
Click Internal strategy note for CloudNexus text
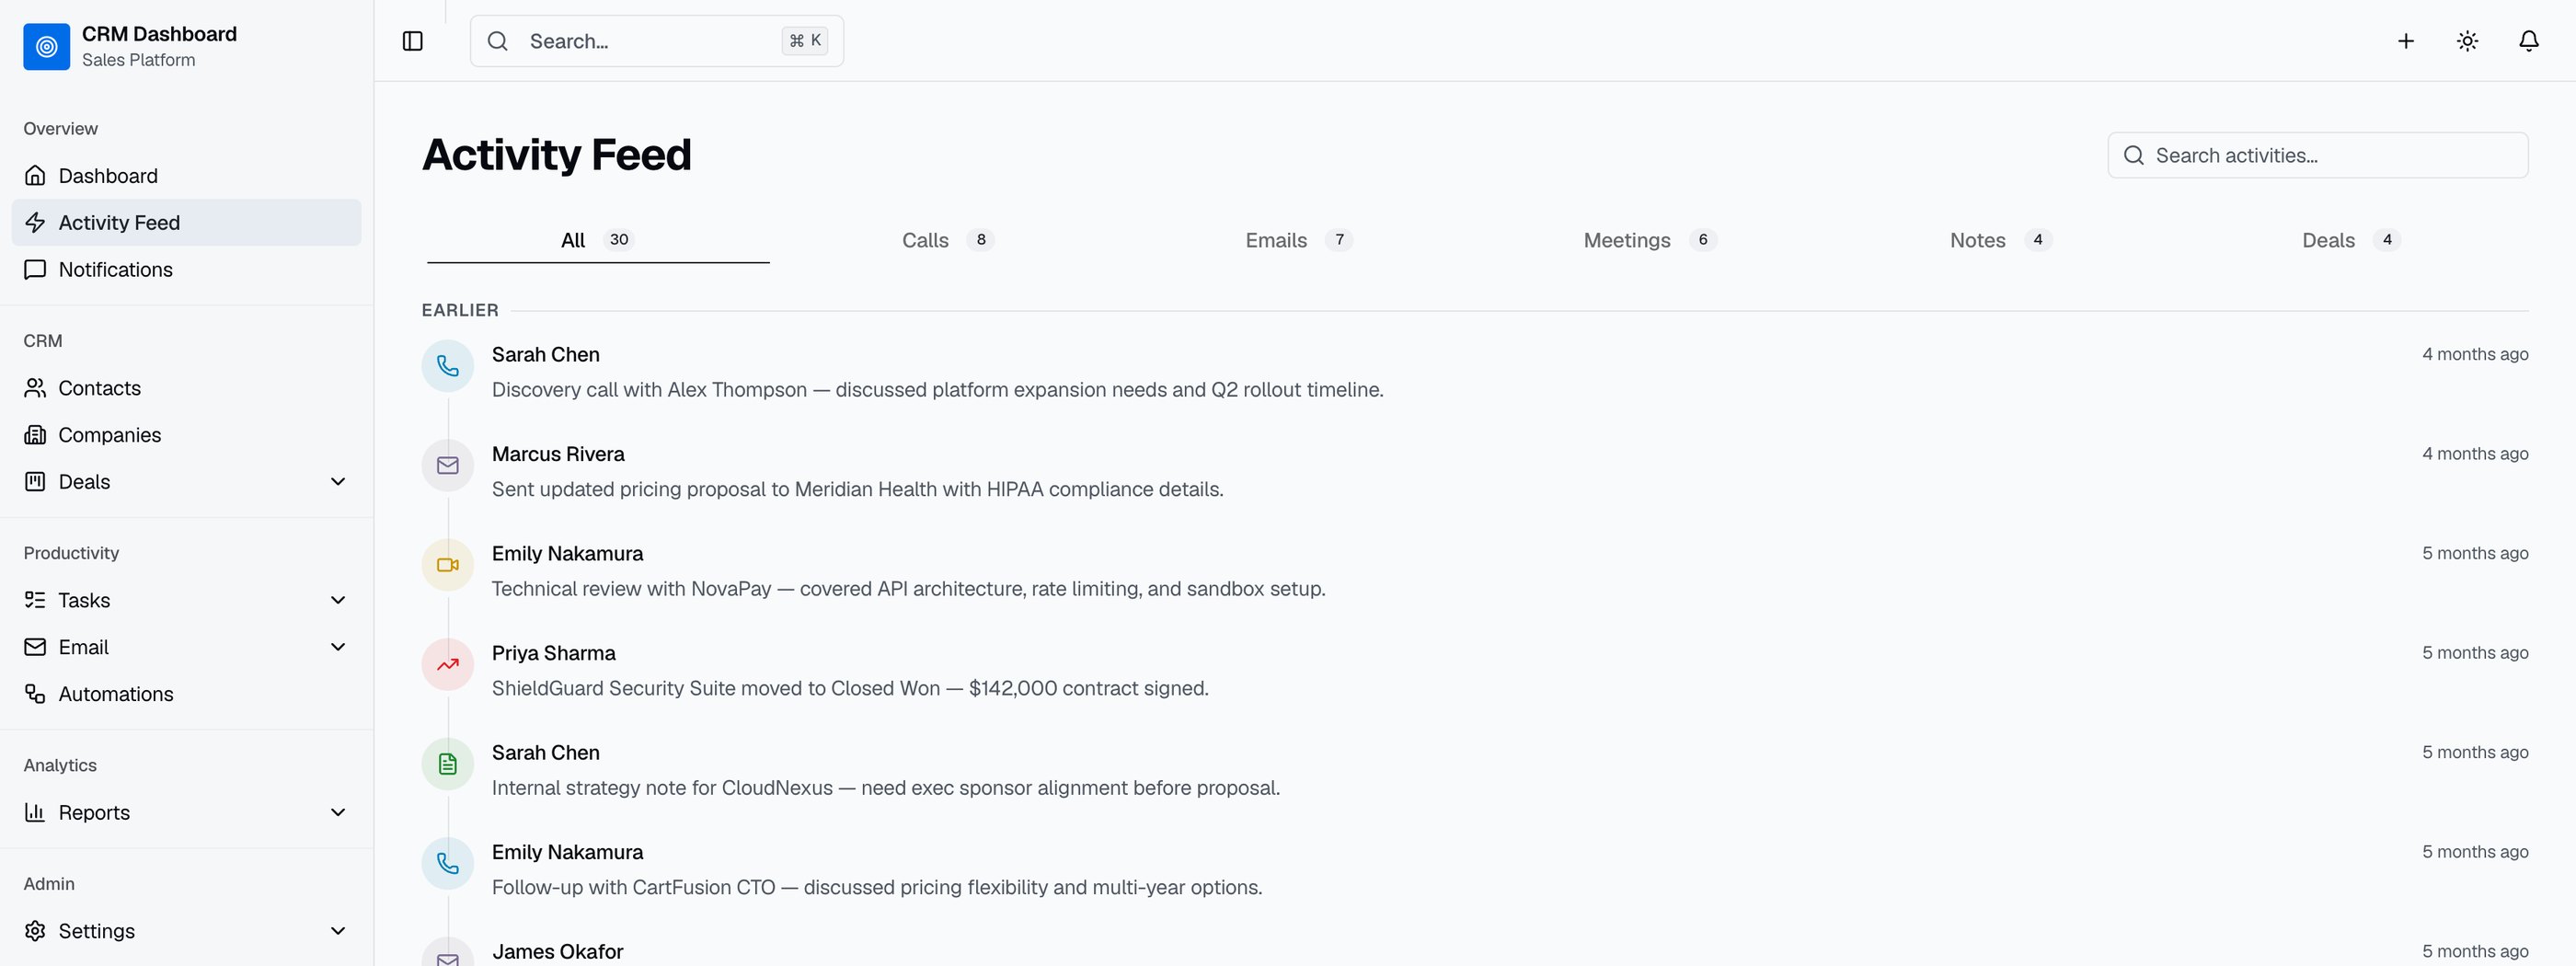tap(886, 788)
